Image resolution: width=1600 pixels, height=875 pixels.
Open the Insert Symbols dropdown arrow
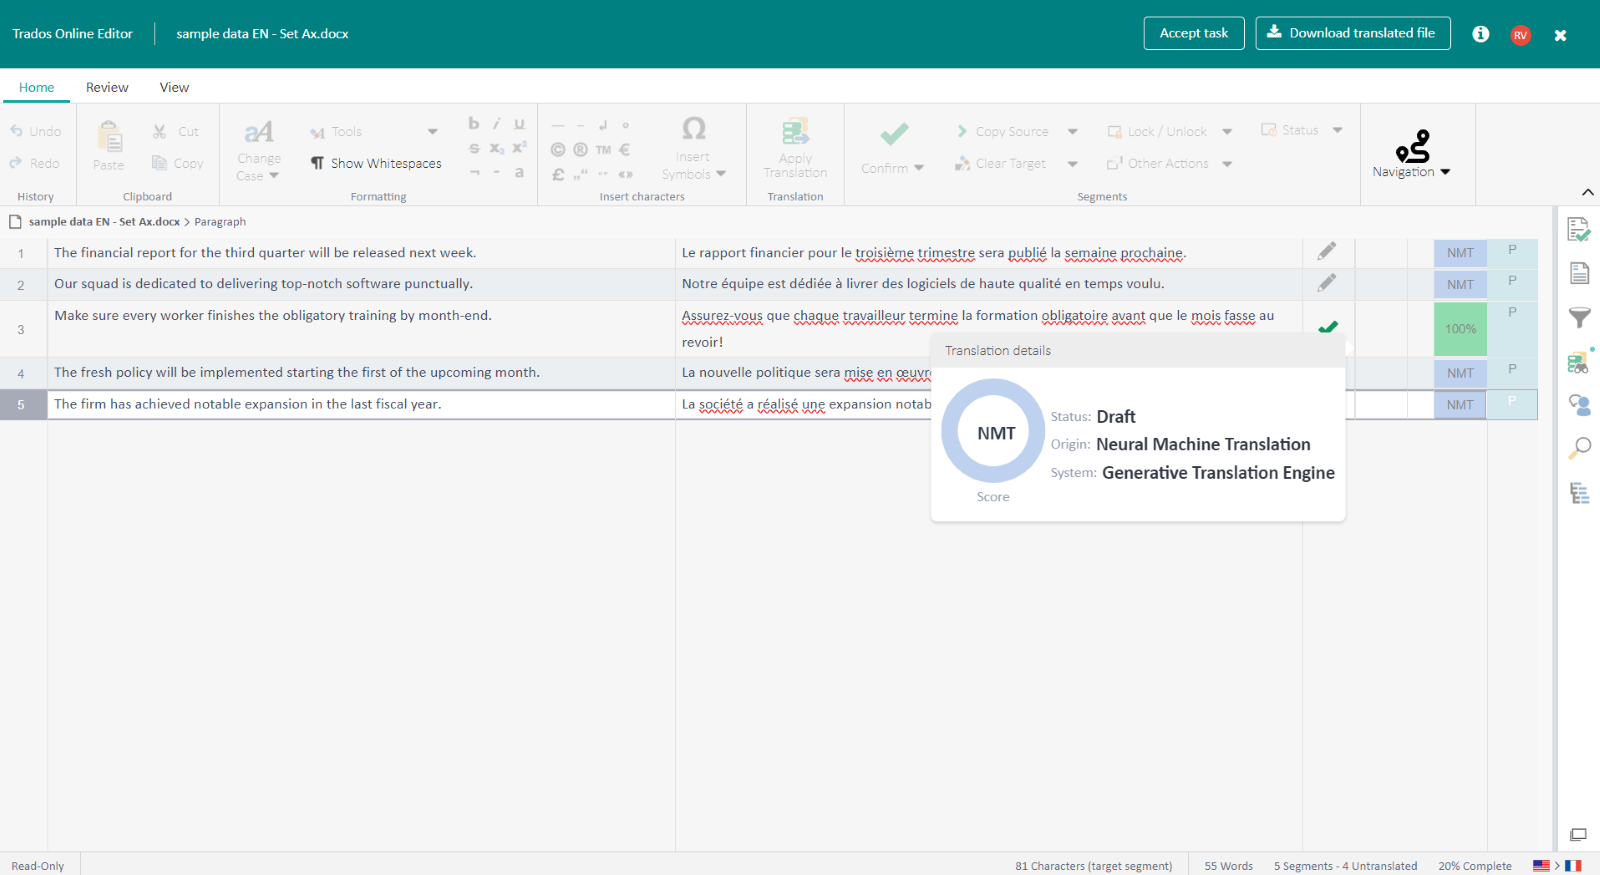point(721,174)
